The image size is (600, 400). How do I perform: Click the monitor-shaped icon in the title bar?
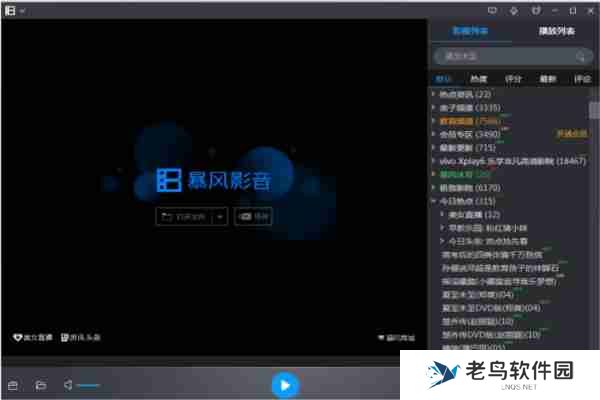492,11
